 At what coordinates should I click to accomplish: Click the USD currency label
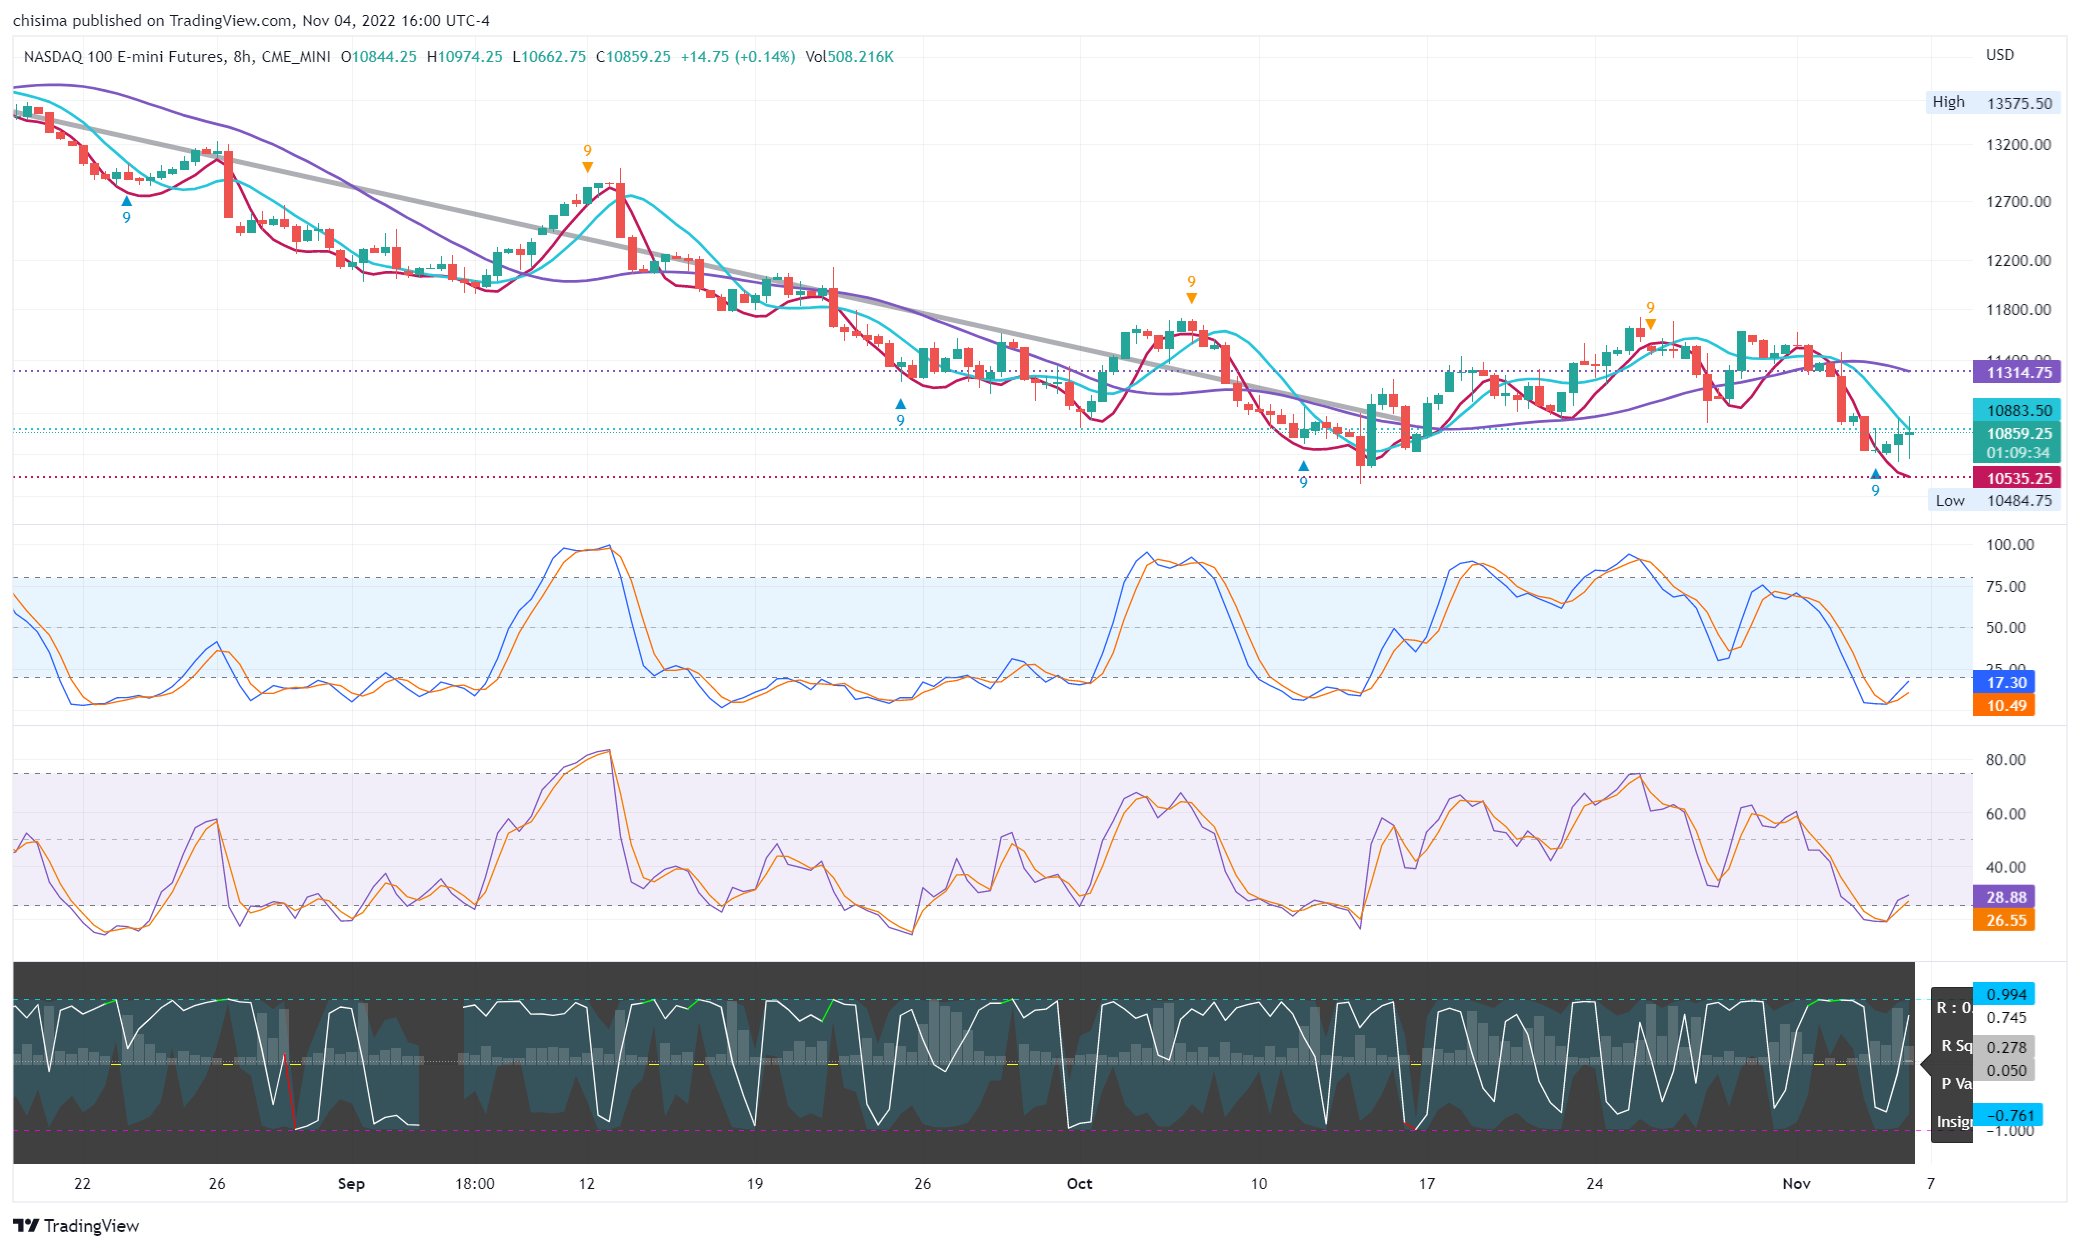point(1999,55)
